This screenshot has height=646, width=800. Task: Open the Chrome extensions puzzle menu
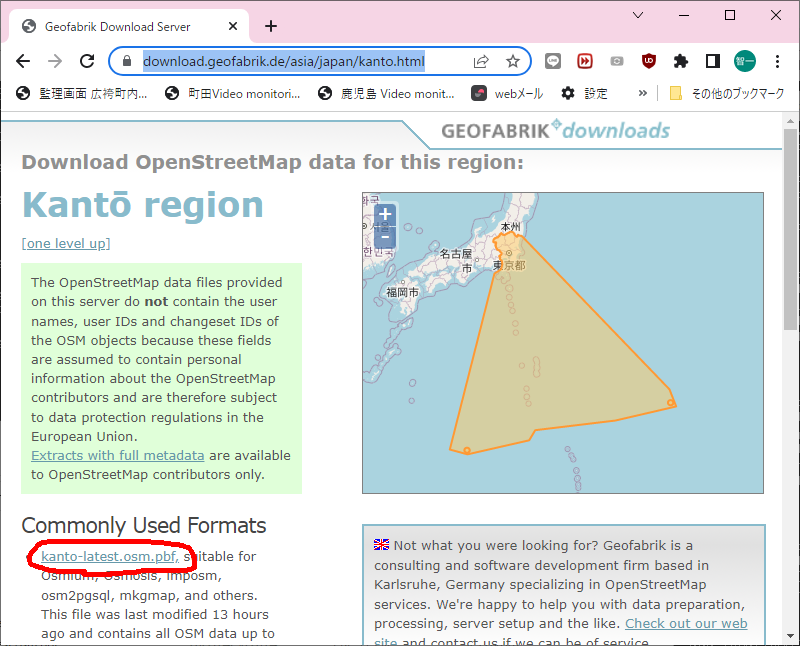[681, 61]
